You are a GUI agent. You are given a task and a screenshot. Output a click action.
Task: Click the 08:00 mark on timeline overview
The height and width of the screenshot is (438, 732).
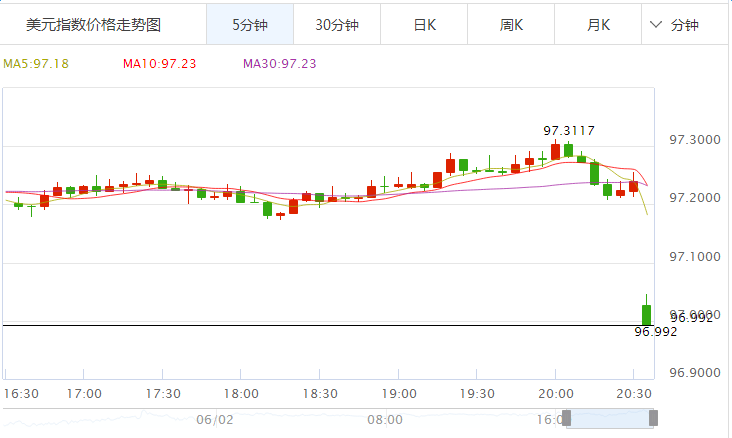385,420
